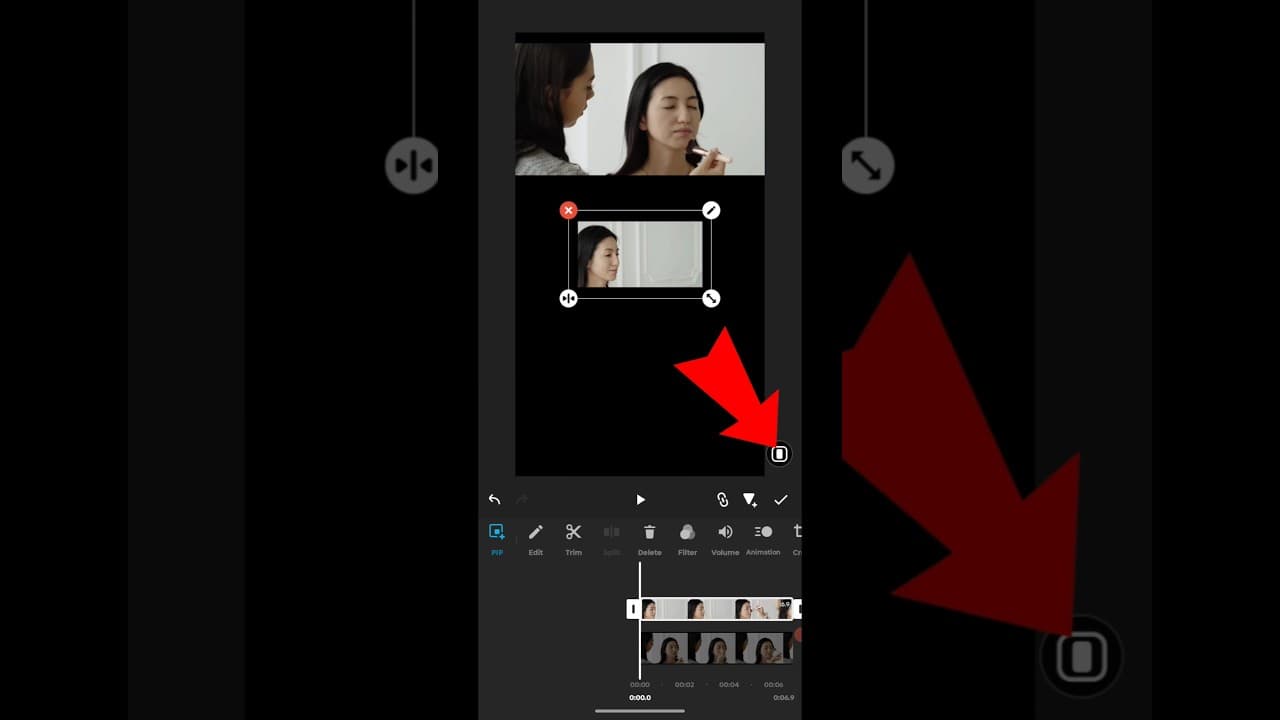This screenshot has height=720, width=1280.
Task: Tap the undo arrow
Action: click(494, 499)
